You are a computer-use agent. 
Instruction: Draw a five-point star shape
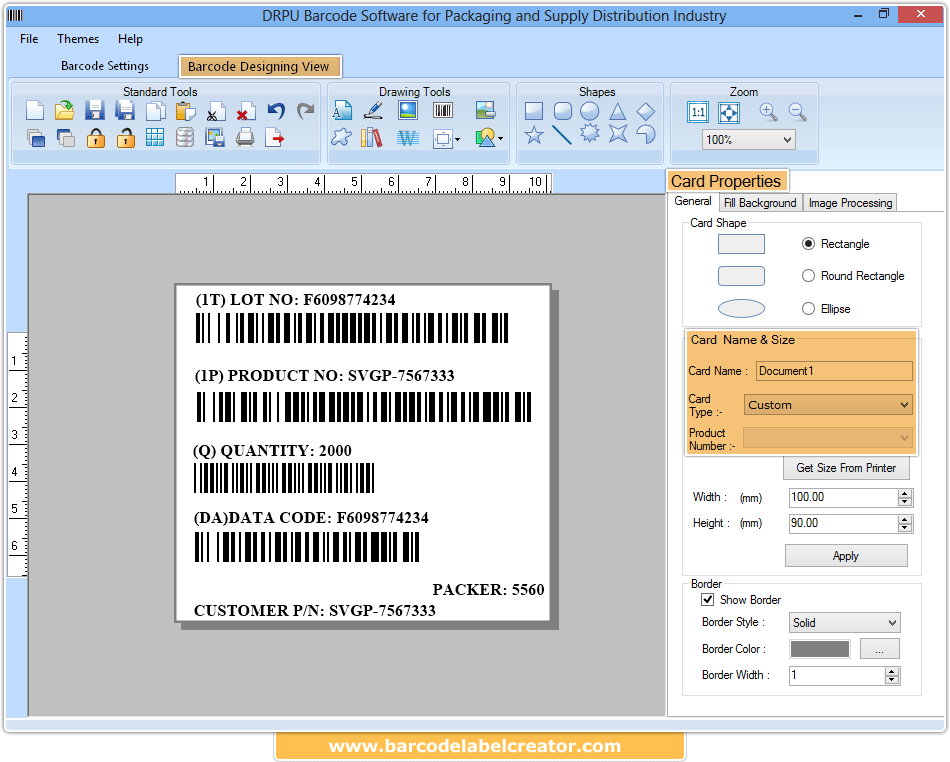pos(534,134)
